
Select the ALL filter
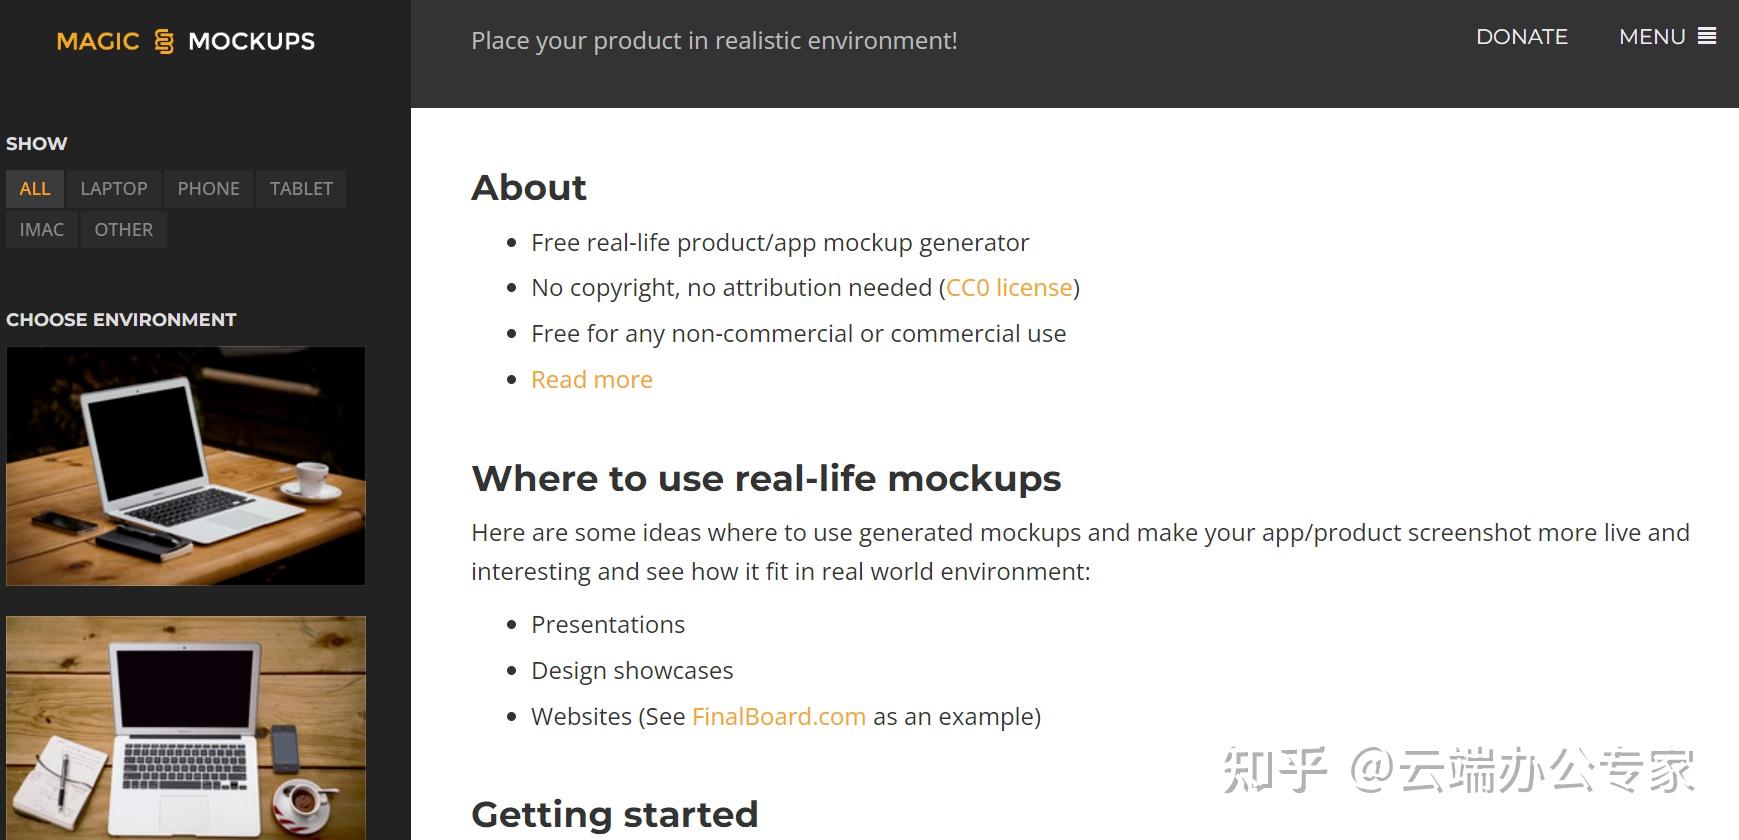pos(35,189)
